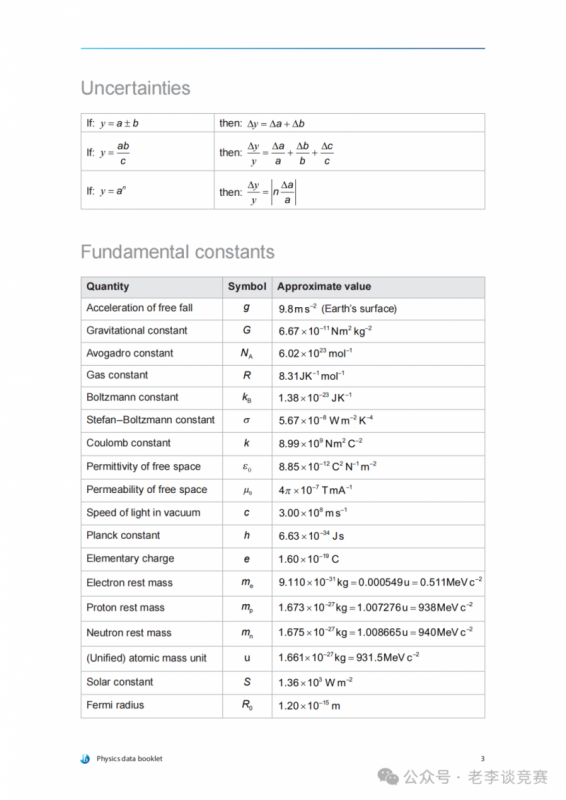This screenshot has width=566, height=800.
Task: Click the Solar constant symbol S
Action: tap(247, 682)
